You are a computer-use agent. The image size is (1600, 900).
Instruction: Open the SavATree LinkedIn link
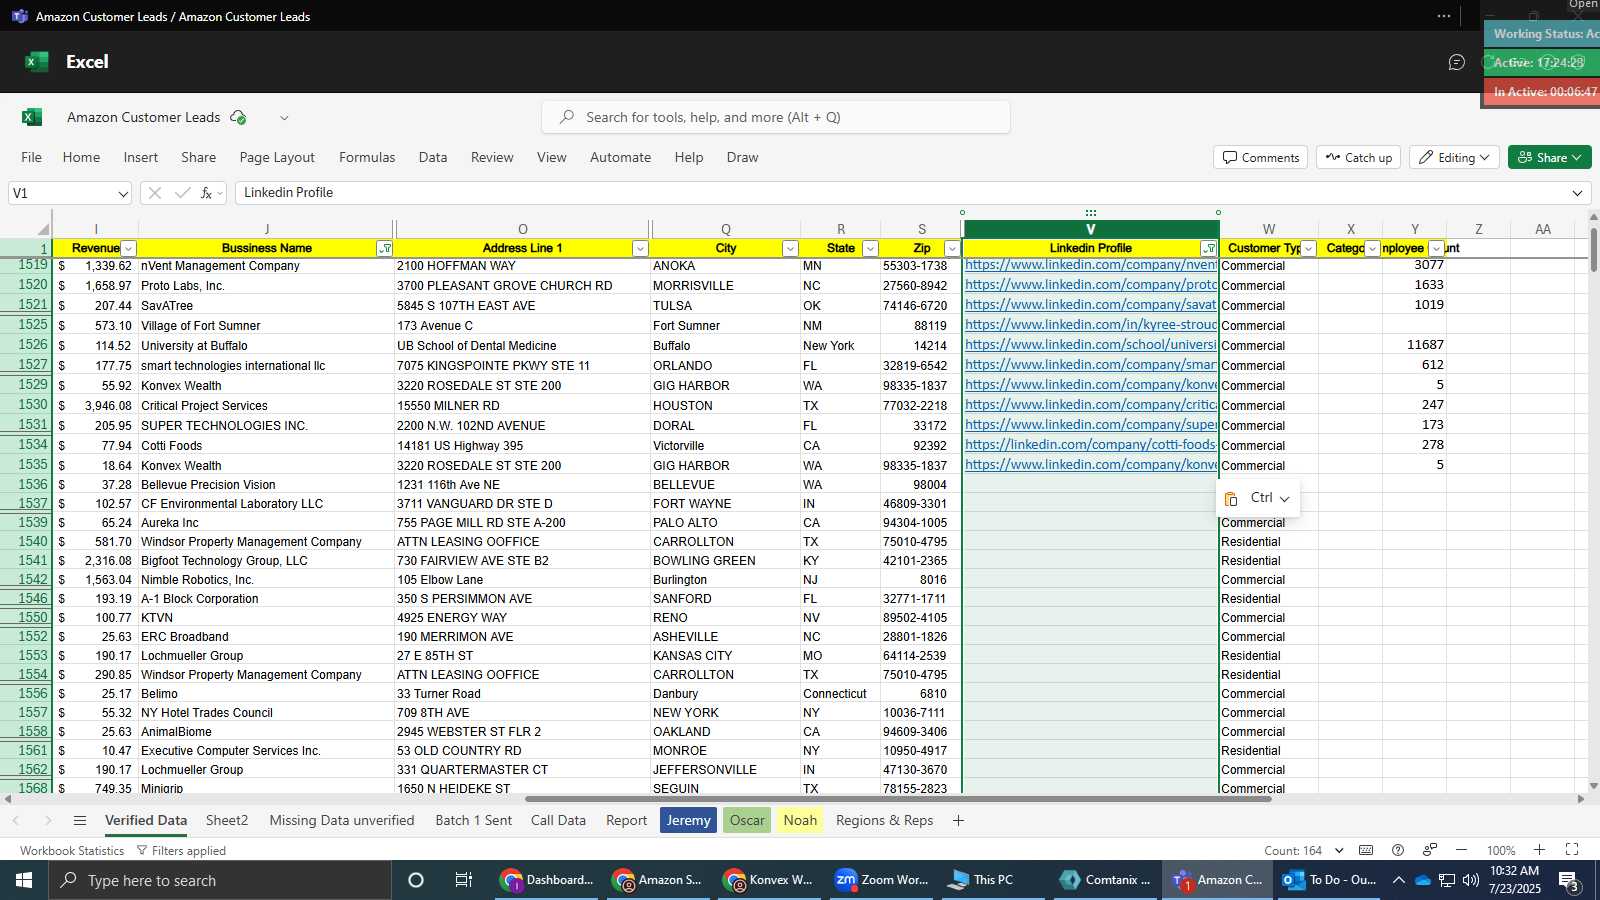click(1091, 305)
